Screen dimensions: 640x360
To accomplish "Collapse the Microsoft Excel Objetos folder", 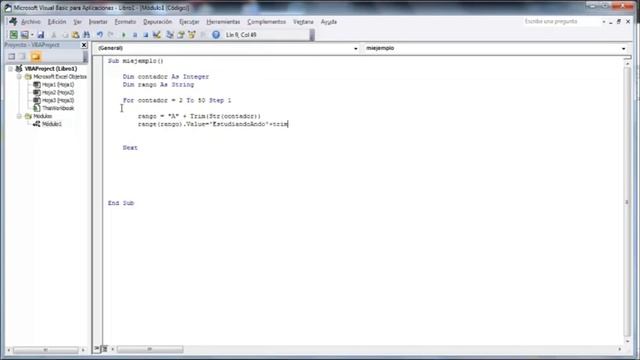I will pos(19,77).
